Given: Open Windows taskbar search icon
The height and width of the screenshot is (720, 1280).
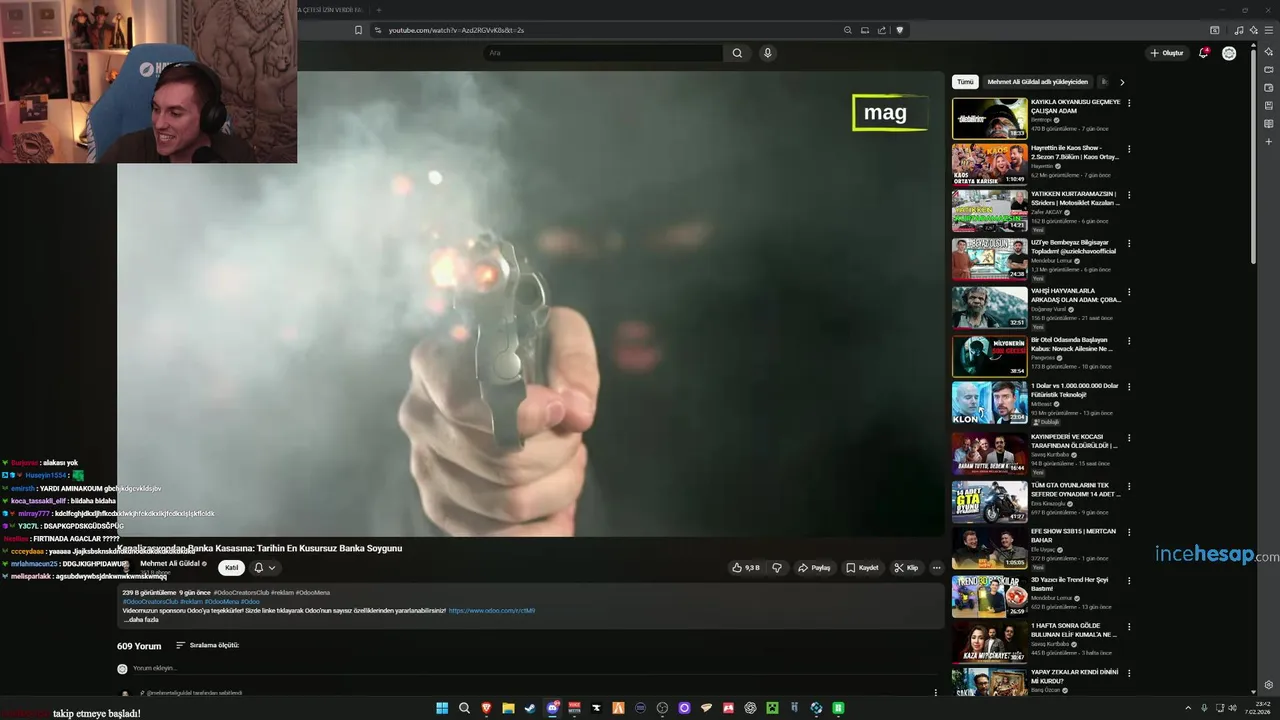Looking at the screenshot, I should click(464, 708).
